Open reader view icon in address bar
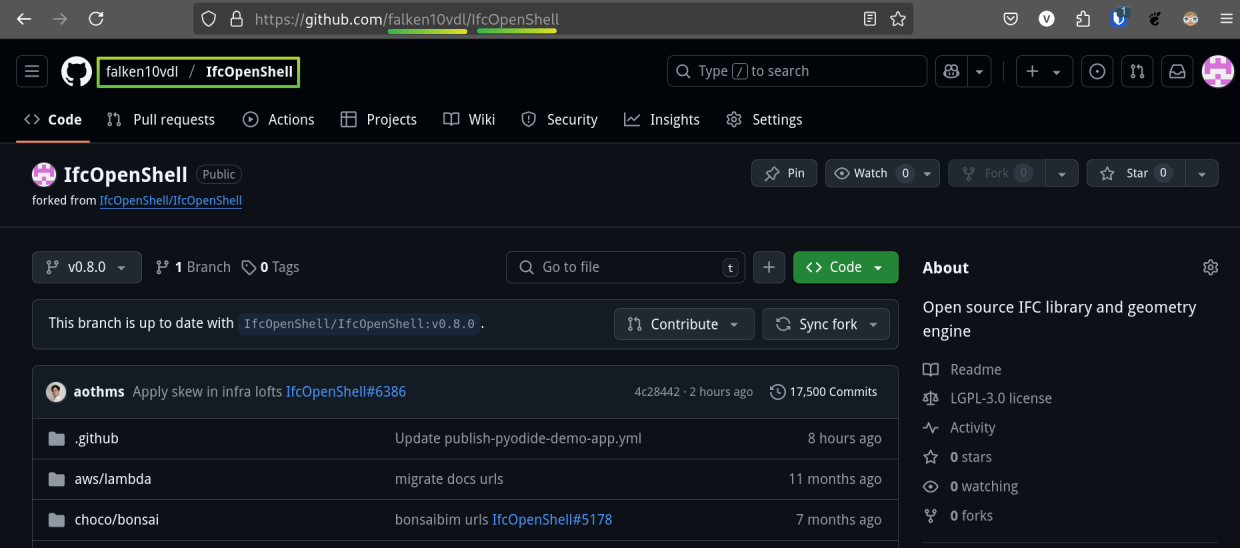The width and height of the screenshot is (1240, 548). pos(870,19)
